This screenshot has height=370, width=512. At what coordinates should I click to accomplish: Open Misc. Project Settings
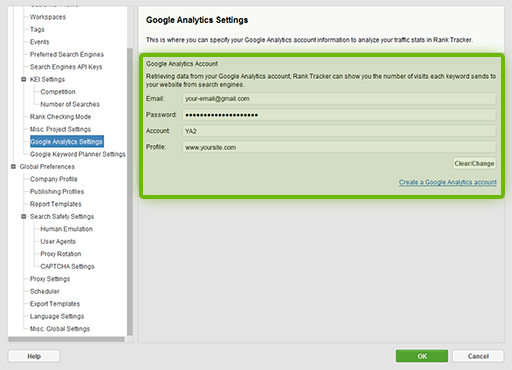pos(60,129)
